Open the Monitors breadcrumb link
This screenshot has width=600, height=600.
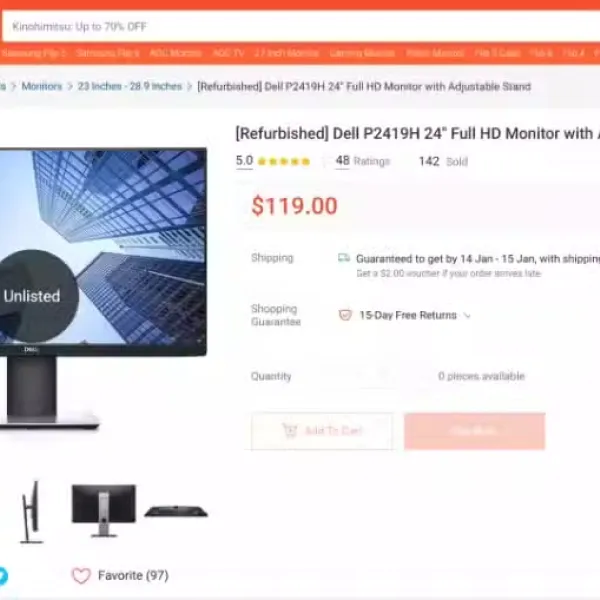(x=42, y=86)
